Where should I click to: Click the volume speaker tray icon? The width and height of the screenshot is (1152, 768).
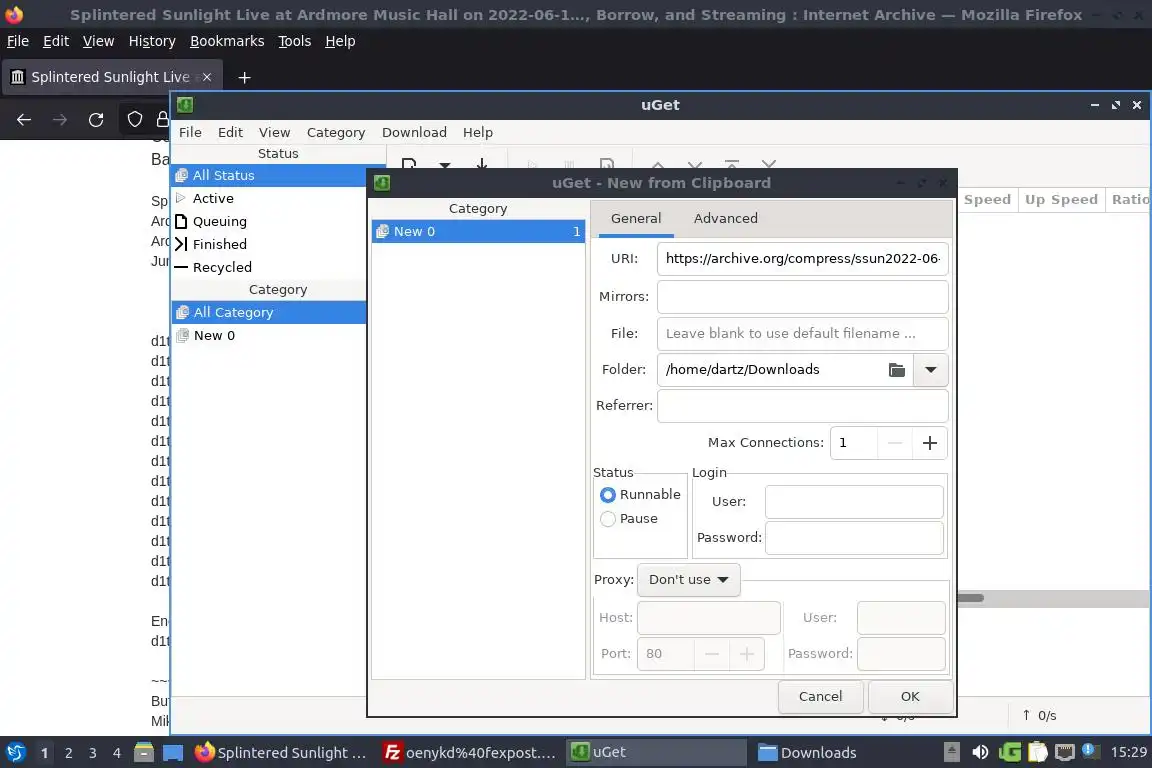pyautogui.click(x=980, y=753)
